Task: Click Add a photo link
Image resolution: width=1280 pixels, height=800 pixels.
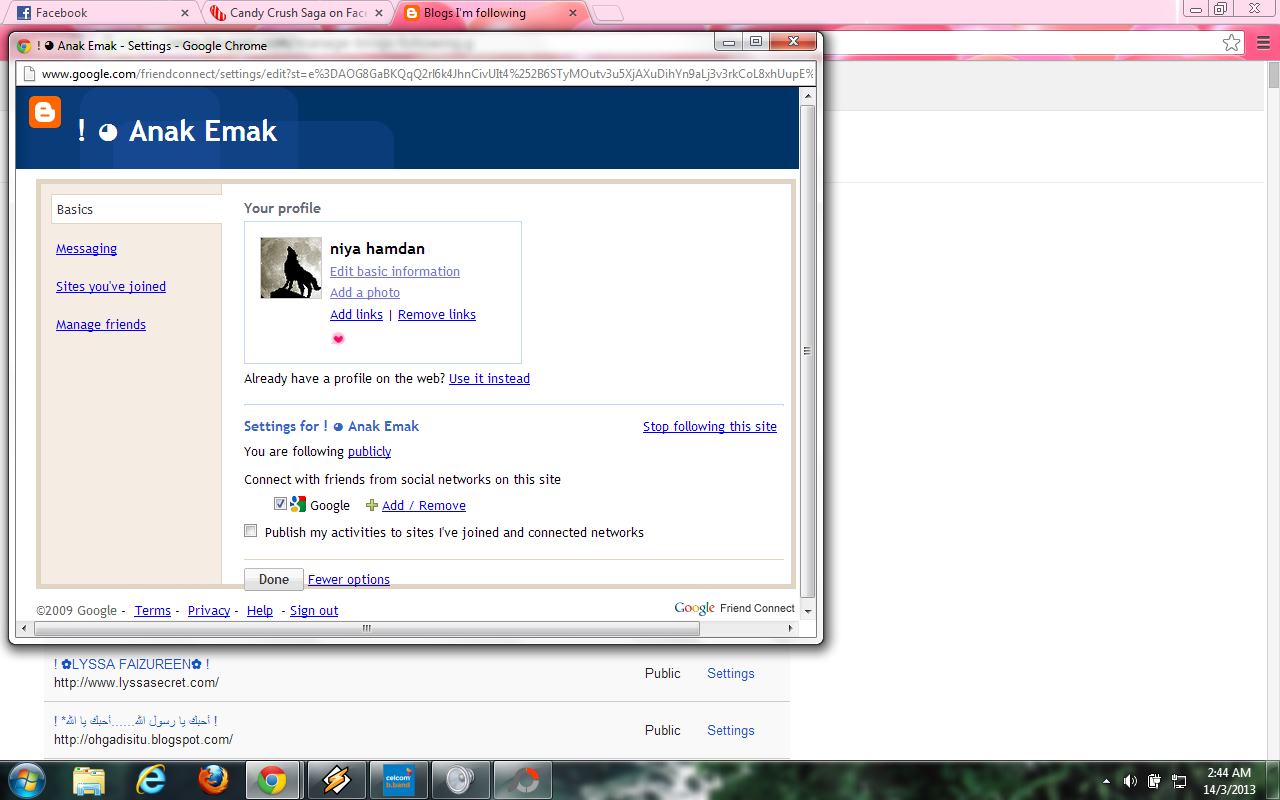Action: [x=365, y=292]
